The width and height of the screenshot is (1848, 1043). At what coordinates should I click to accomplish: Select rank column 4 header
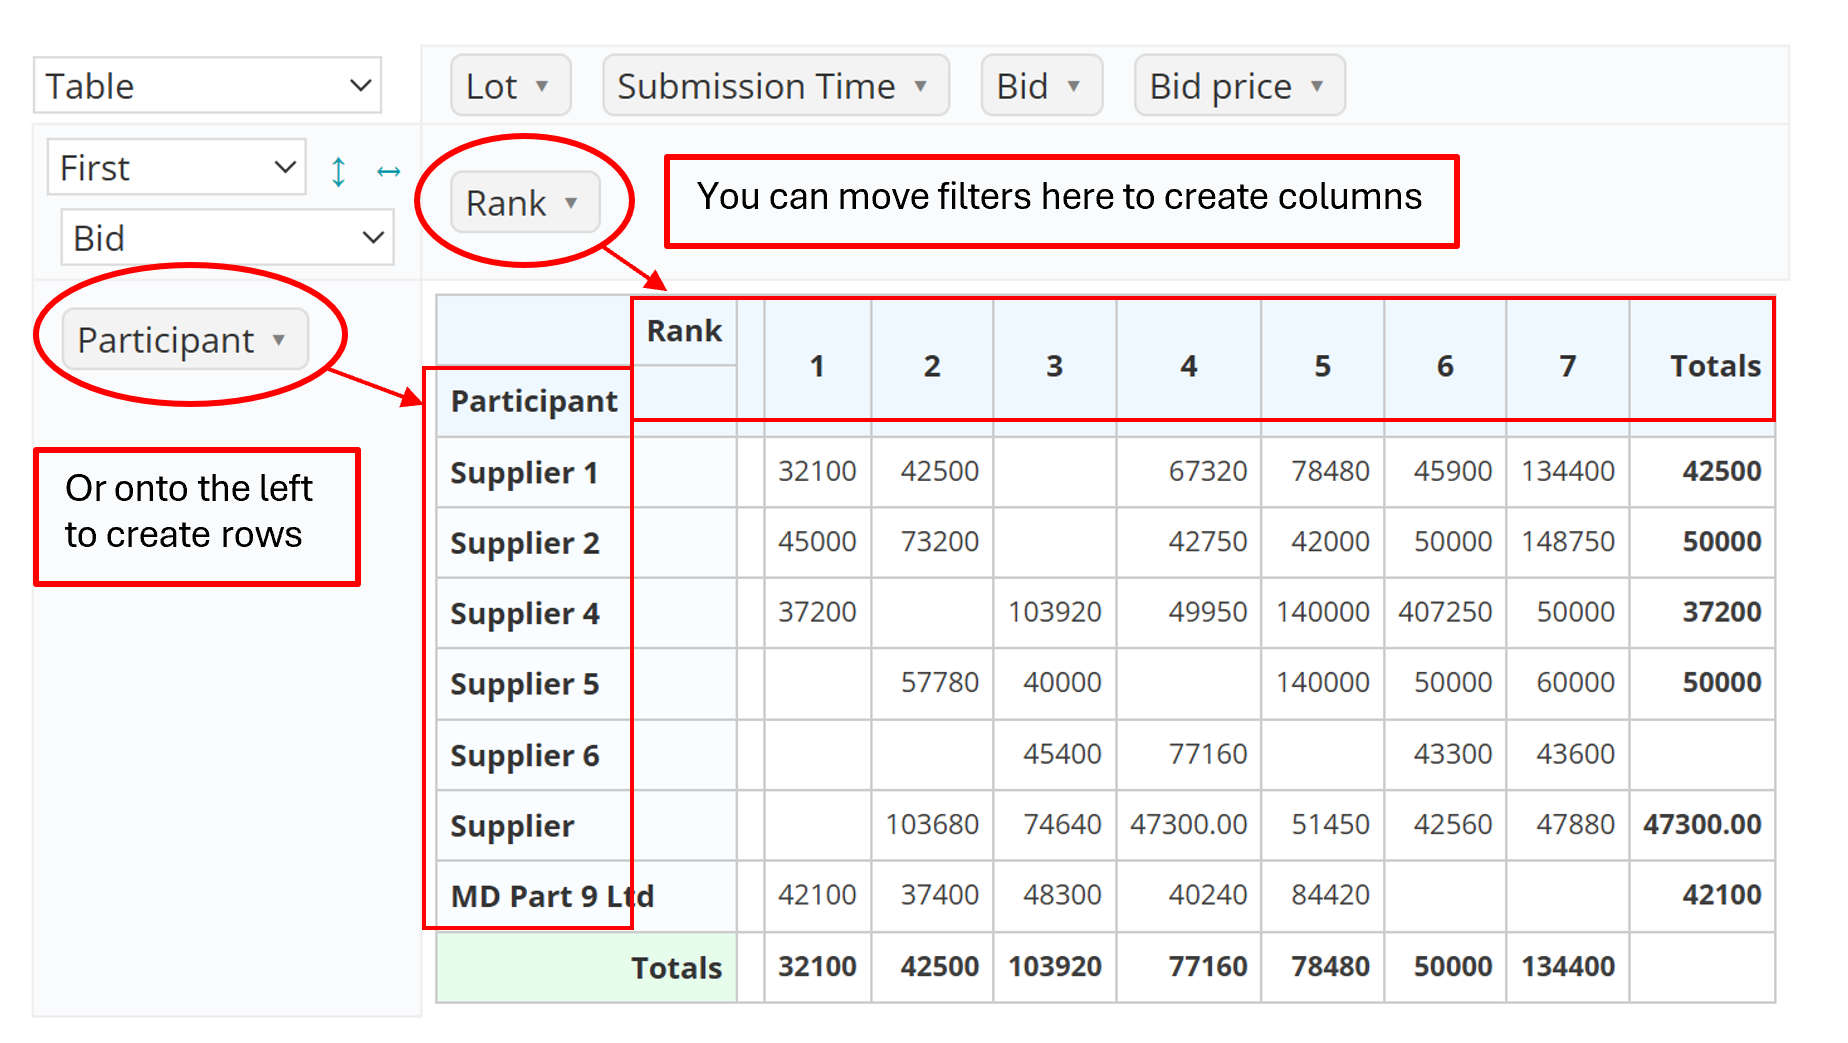click(x=1188, y=366)
